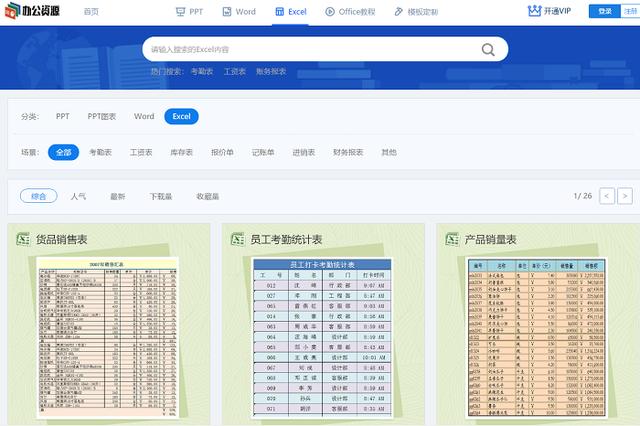The image size is (640, 426).
Task: Open the Office教程 navigation tab
Action: click(x=350, y=11)
